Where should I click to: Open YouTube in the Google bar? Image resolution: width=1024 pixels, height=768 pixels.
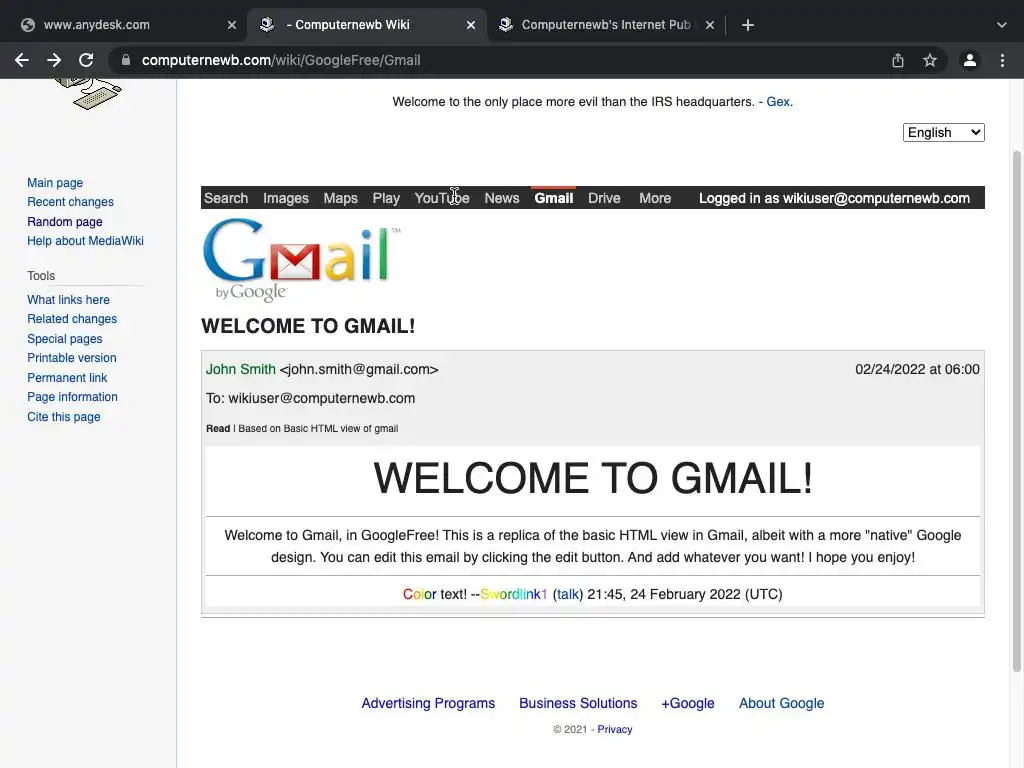(x=442, y=198)
